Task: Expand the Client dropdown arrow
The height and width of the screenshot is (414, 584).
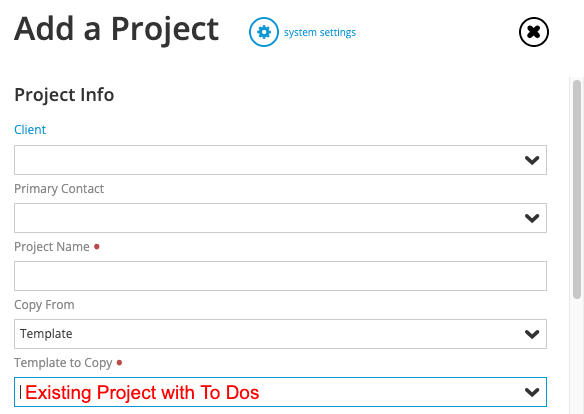Action: click(x=532, y=160)
